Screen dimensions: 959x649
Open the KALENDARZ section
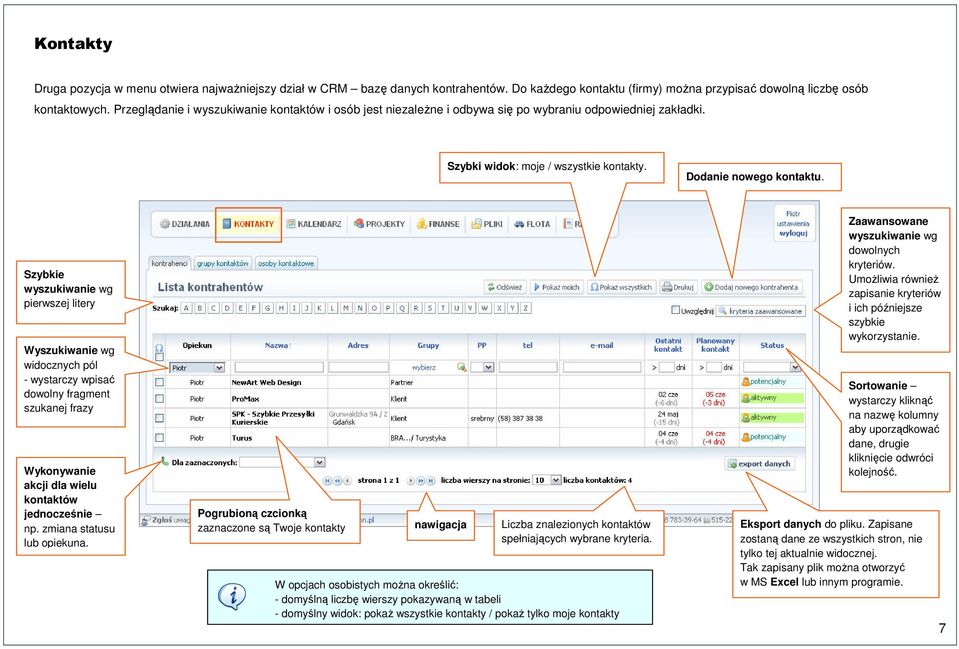314,224
